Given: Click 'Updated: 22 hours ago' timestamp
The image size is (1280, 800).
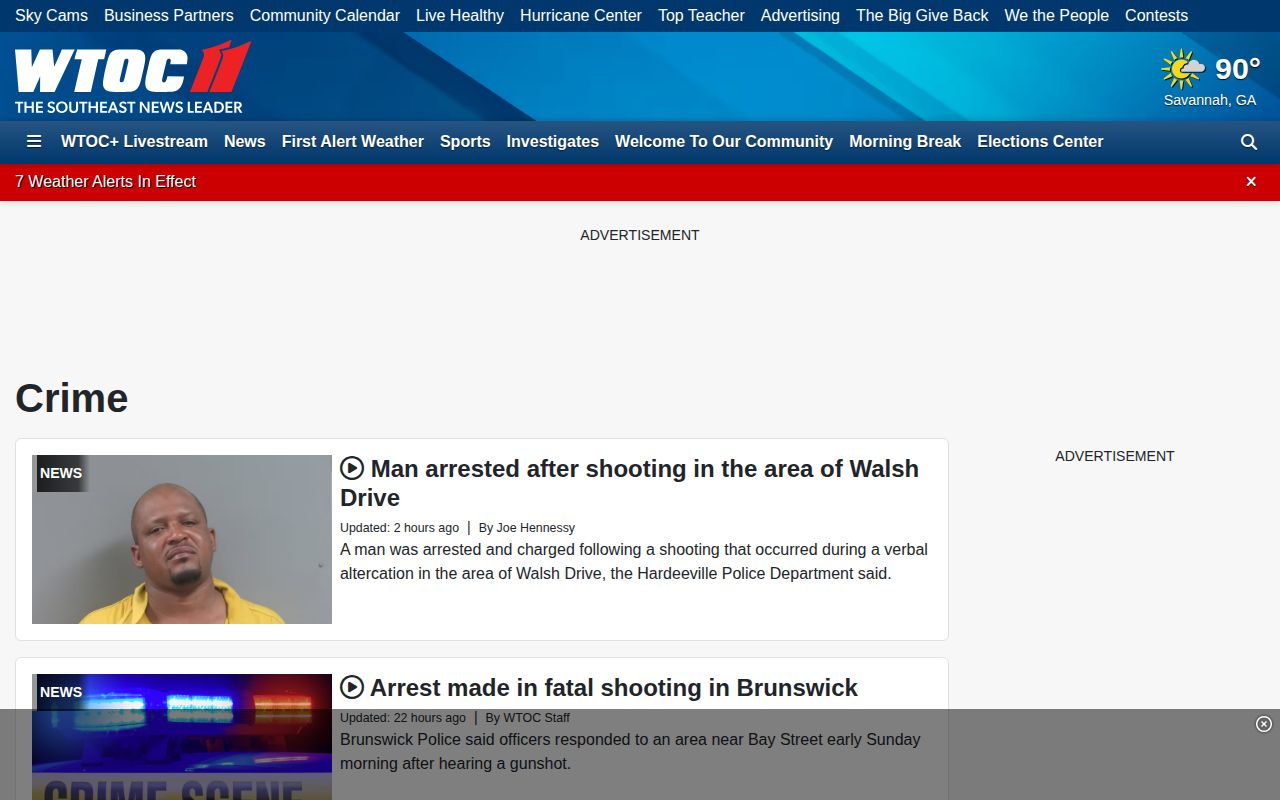Looking at the screenshot, I should 403,717.
